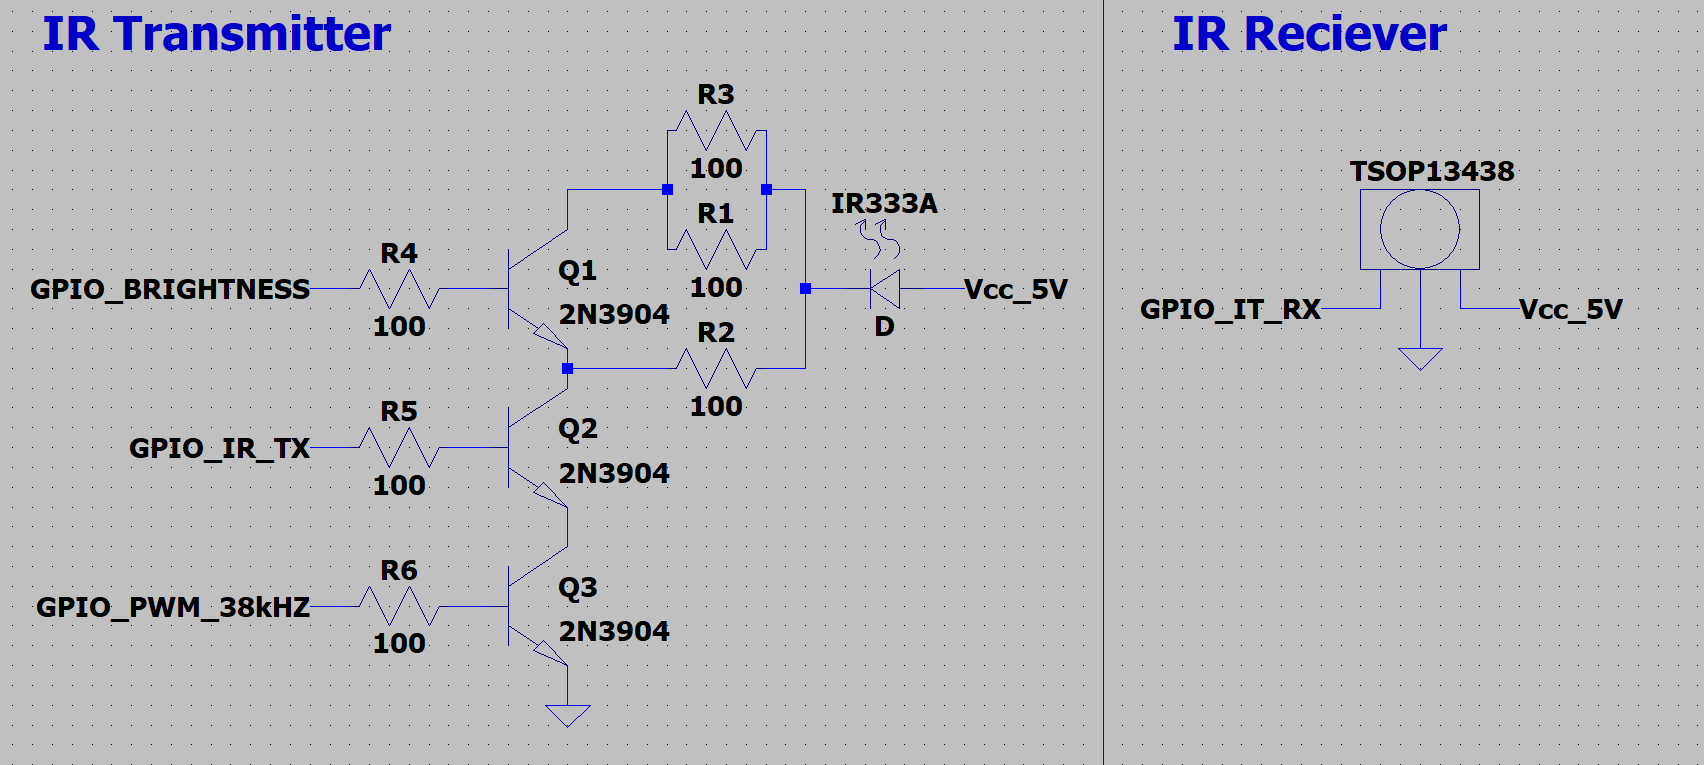The height and width of the screenshot is (765, 1704).
Task: Click the junction dot at Q1 emitter
Action: click(x=568, y=368)
